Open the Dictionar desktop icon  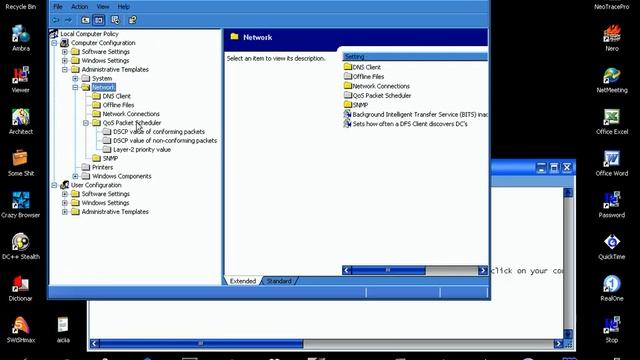(20, 288)
